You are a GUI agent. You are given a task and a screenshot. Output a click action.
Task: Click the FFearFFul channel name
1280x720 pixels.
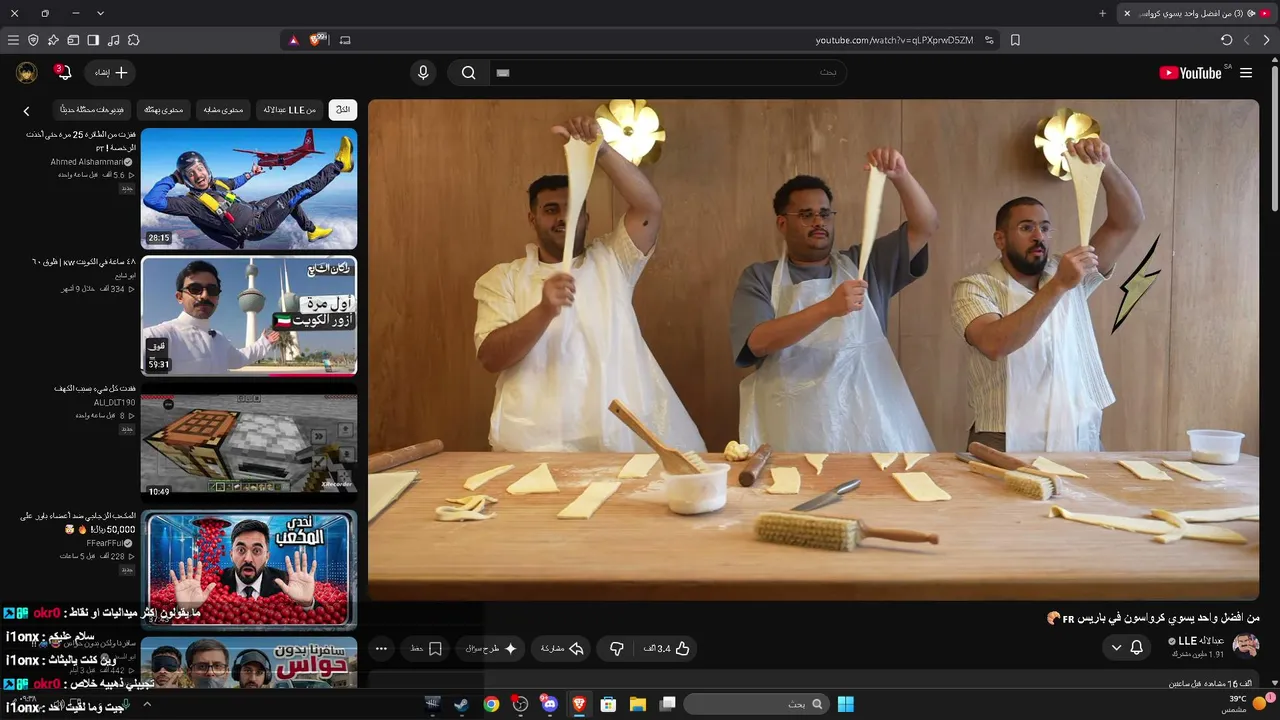point(104,543)
